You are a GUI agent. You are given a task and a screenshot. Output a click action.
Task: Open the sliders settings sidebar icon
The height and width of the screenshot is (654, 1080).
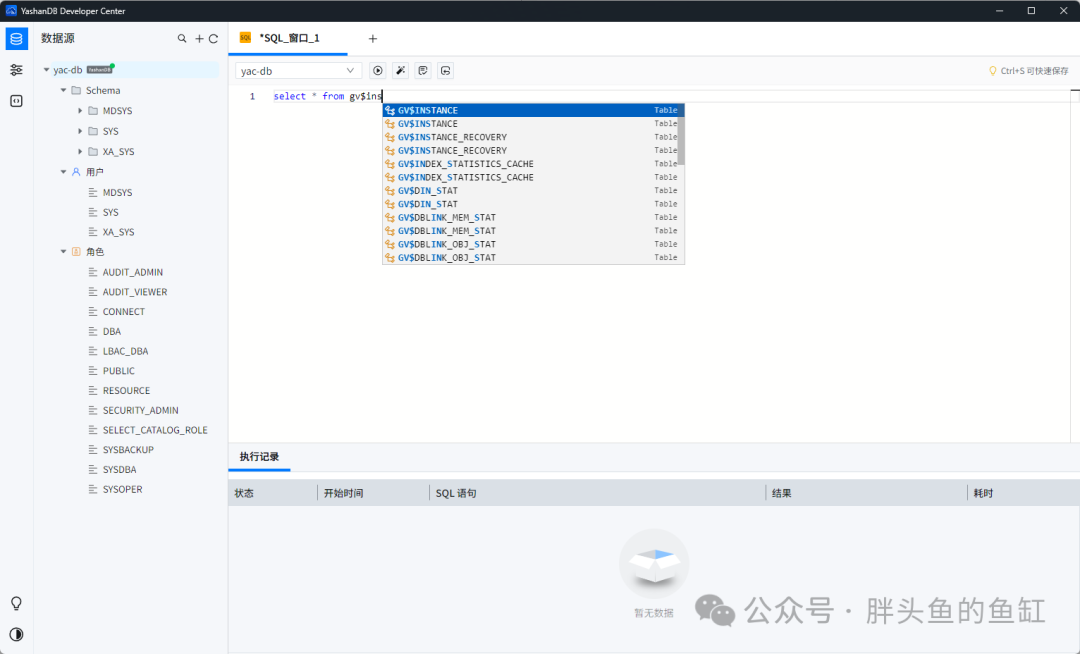point(17,70)
